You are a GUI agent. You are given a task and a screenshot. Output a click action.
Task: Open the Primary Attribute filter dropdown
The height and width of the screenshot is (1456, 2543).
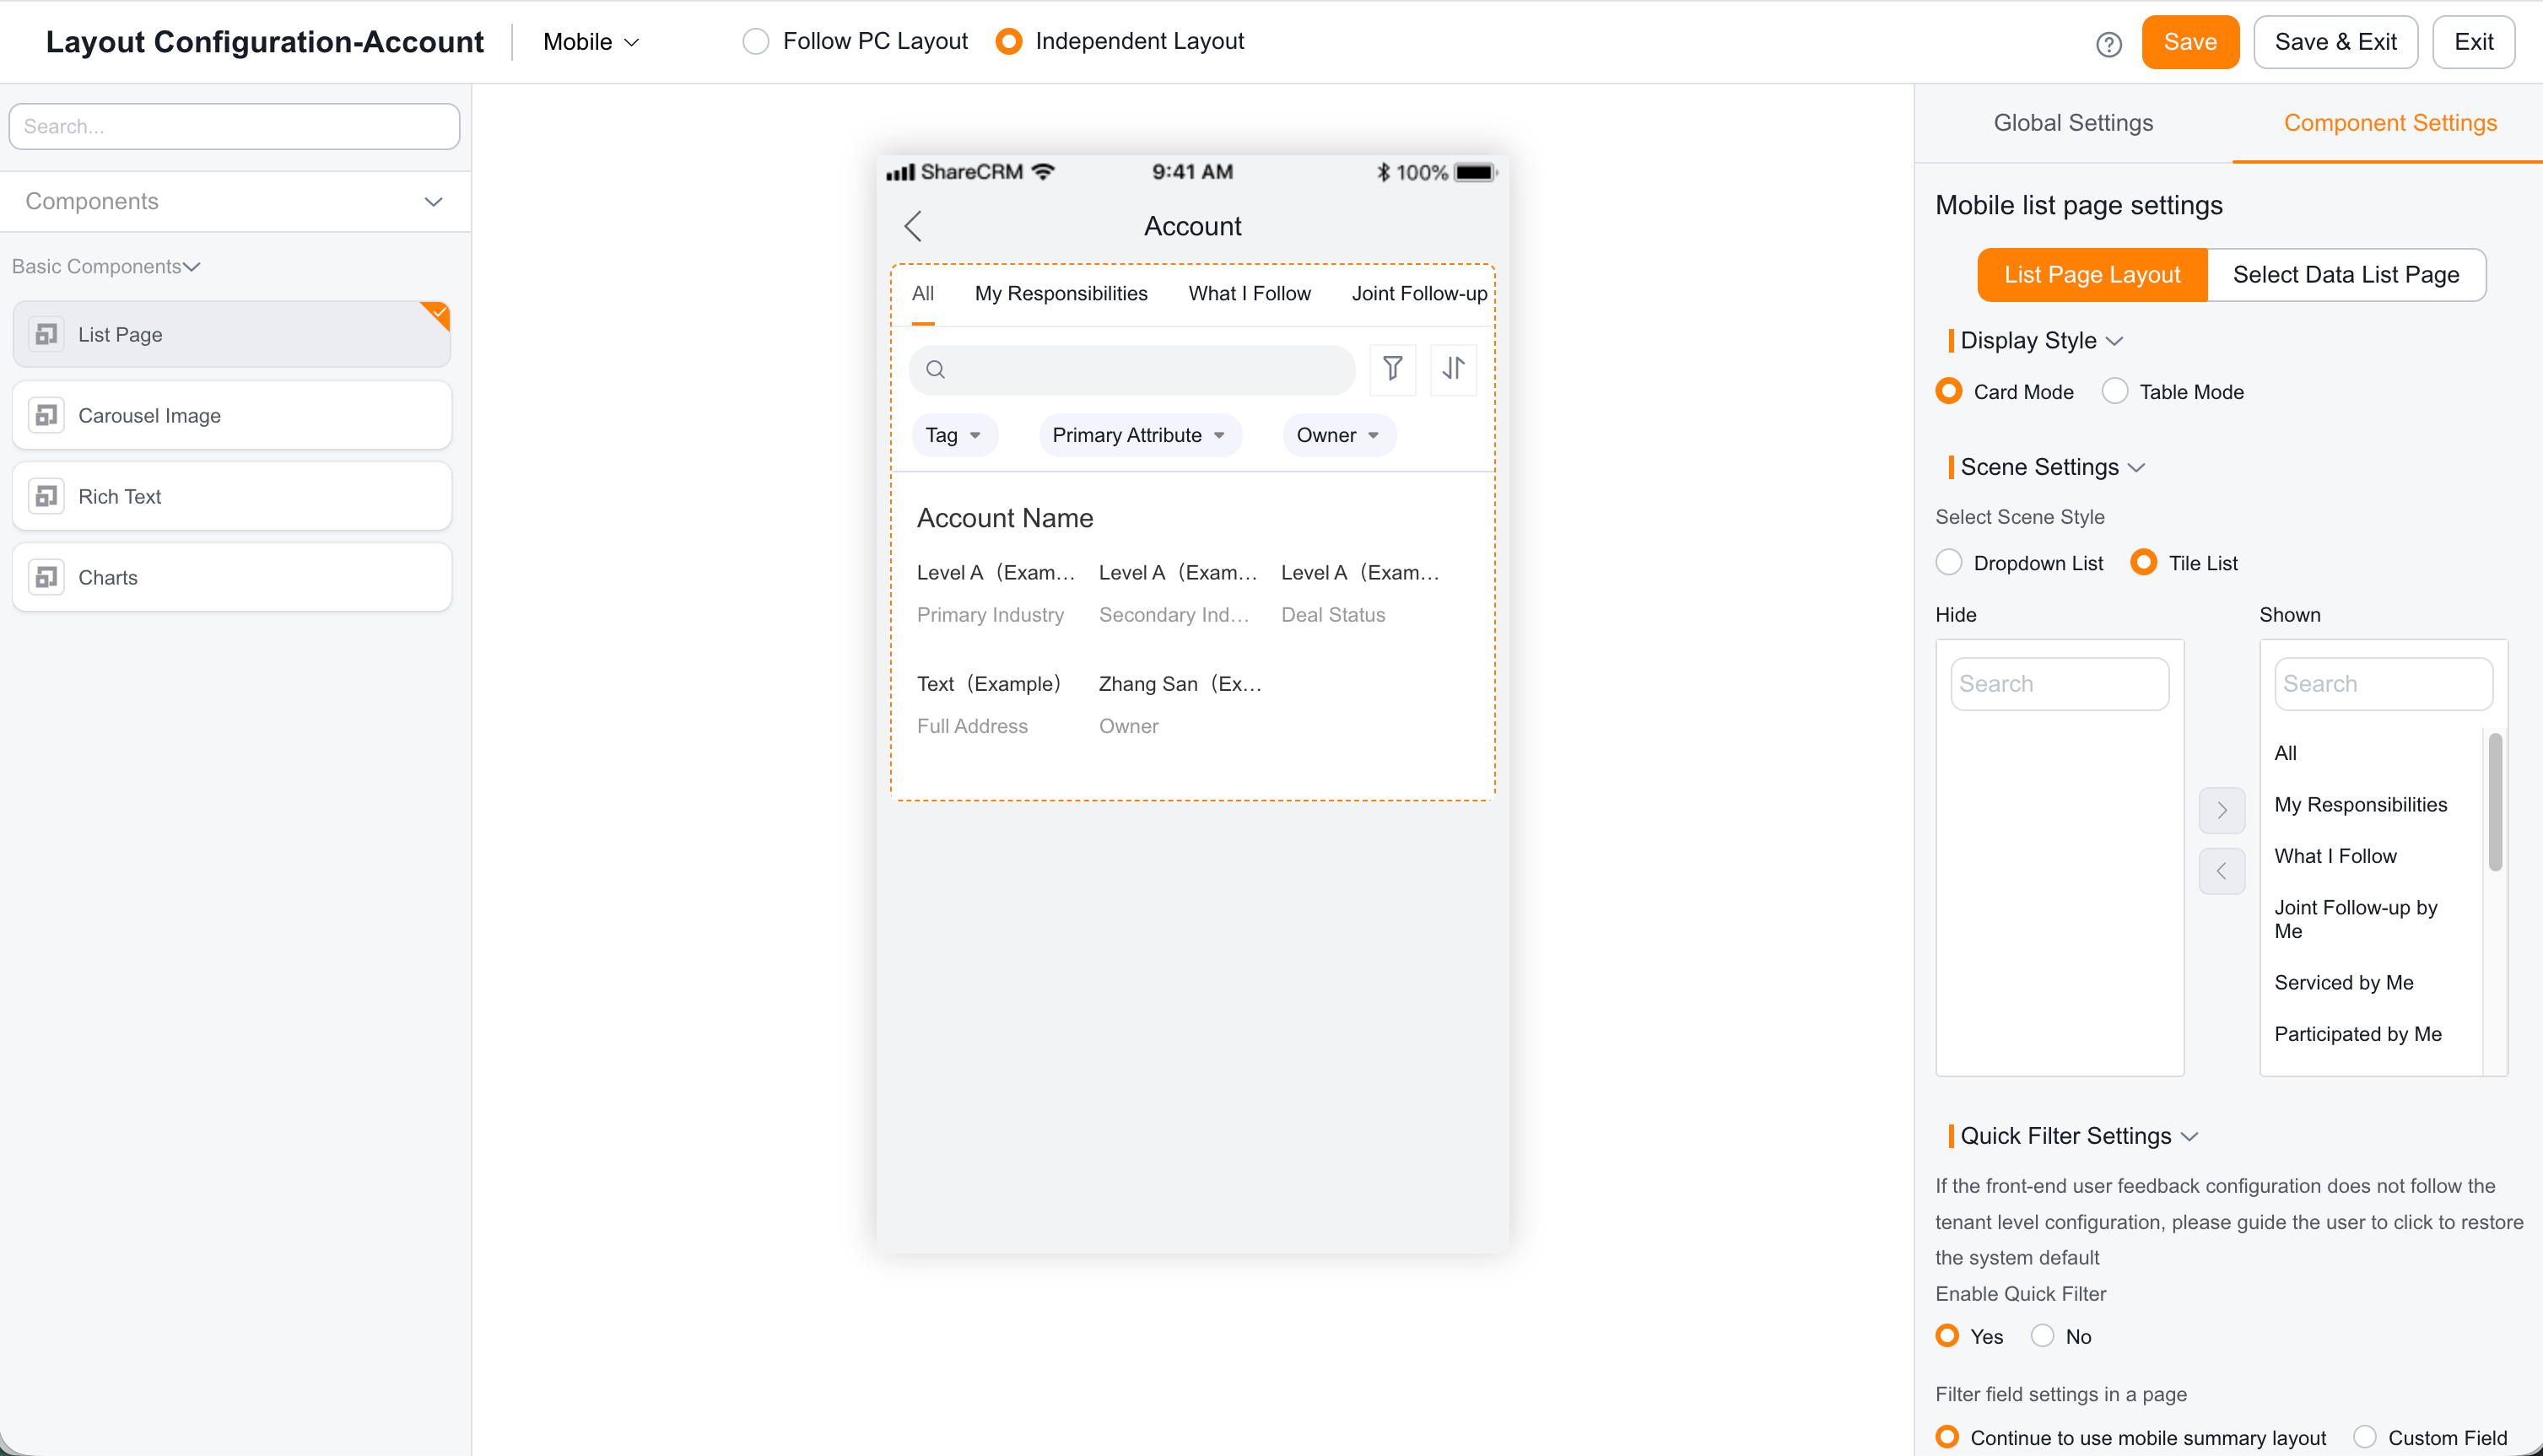click(1139, 435)
